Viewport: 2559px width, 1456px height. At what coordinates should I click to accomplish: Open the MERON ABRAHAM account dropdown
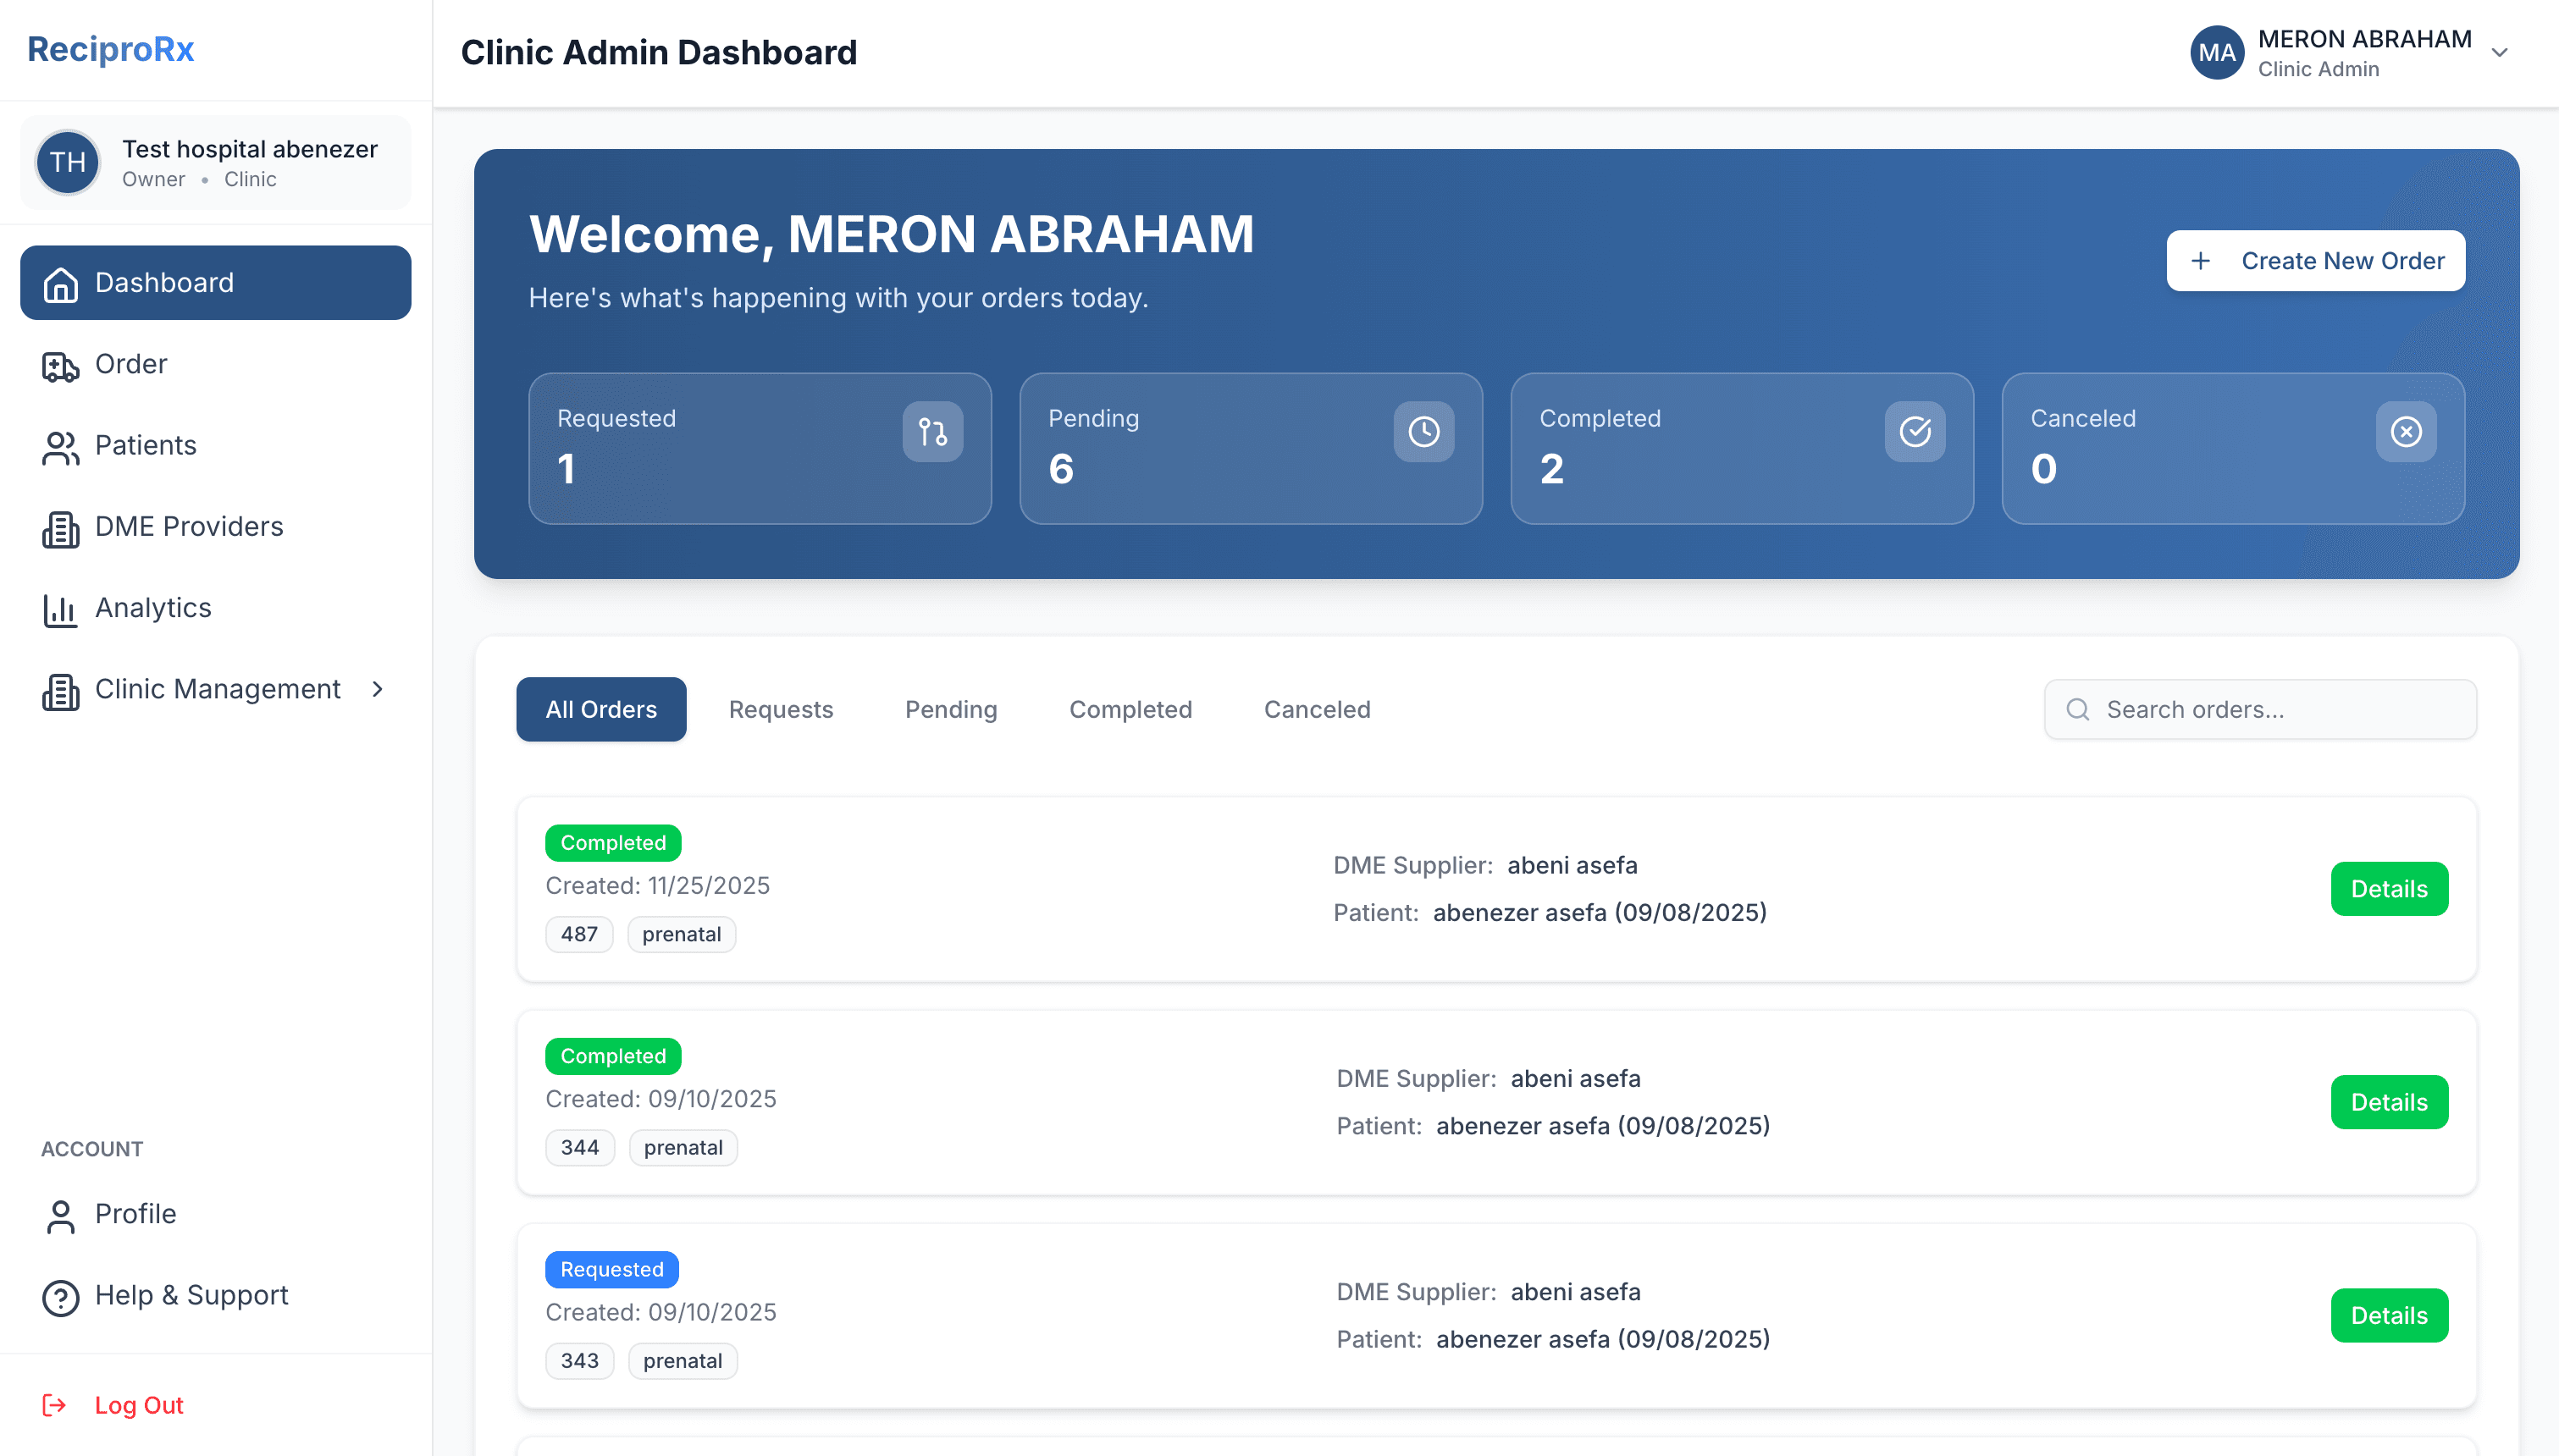click(x=2500, y=52)
